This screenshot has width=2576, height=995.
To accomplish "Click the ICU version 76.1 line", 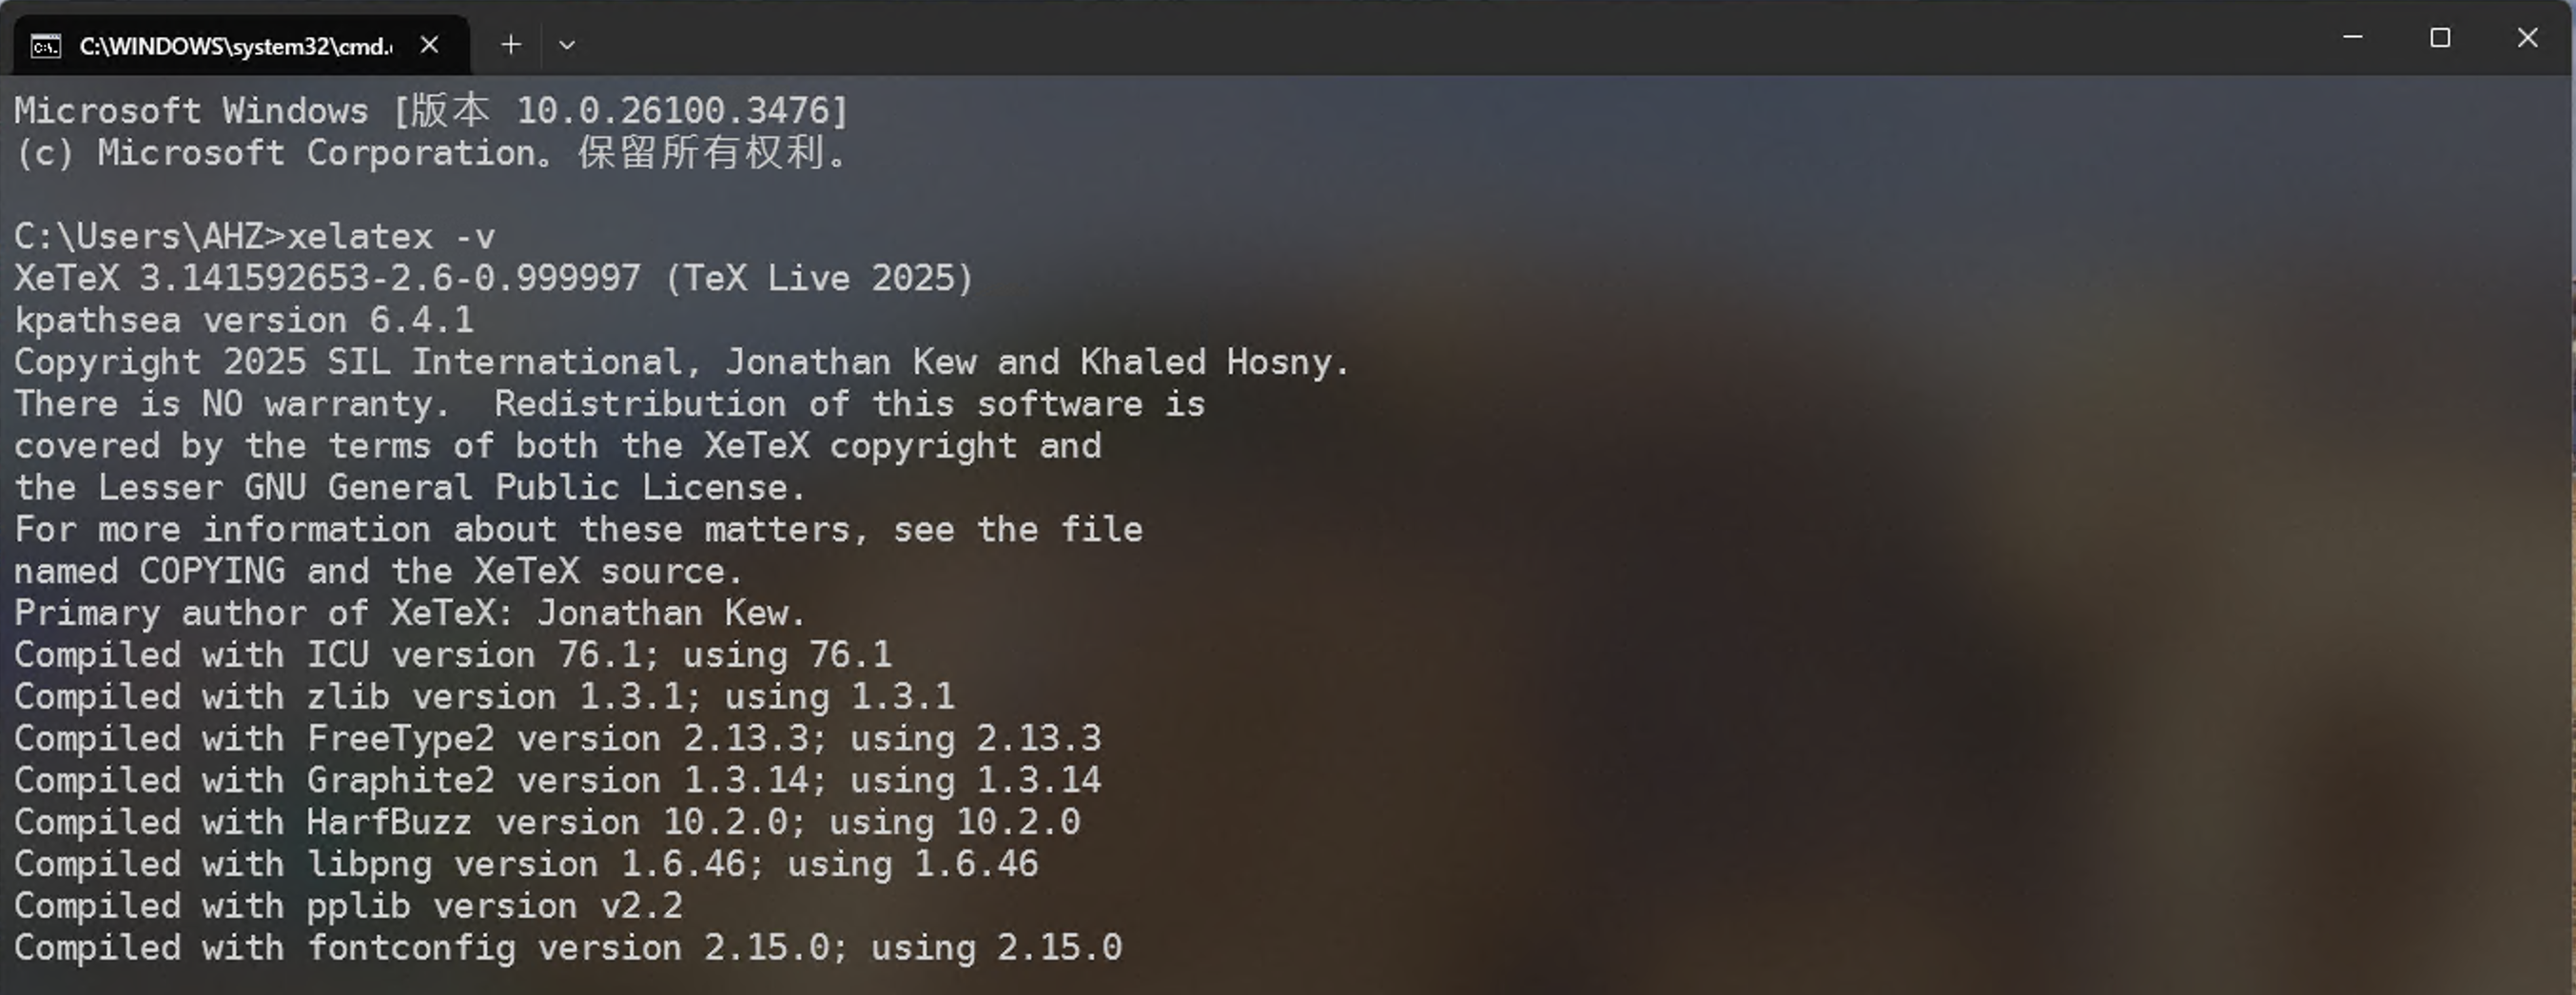I will pos(452,655).
